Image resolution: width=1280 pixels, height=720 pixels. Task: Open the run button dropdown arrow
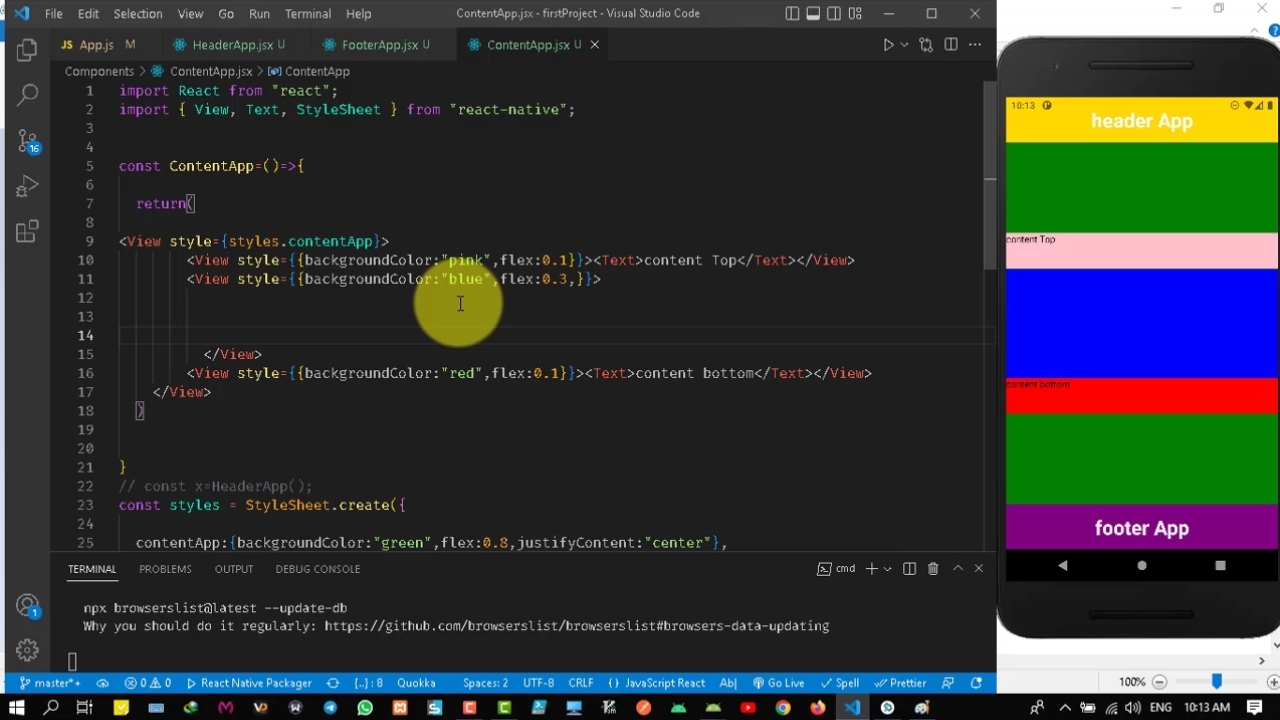(904, 45)
